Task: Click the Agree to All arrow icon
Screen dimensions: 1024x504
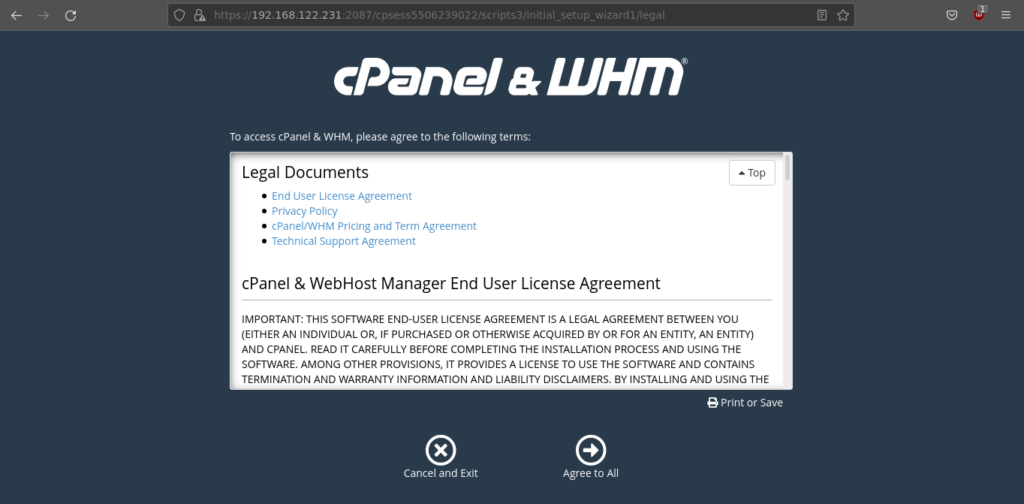Action: pyautogui.click(x=591, y=450)
